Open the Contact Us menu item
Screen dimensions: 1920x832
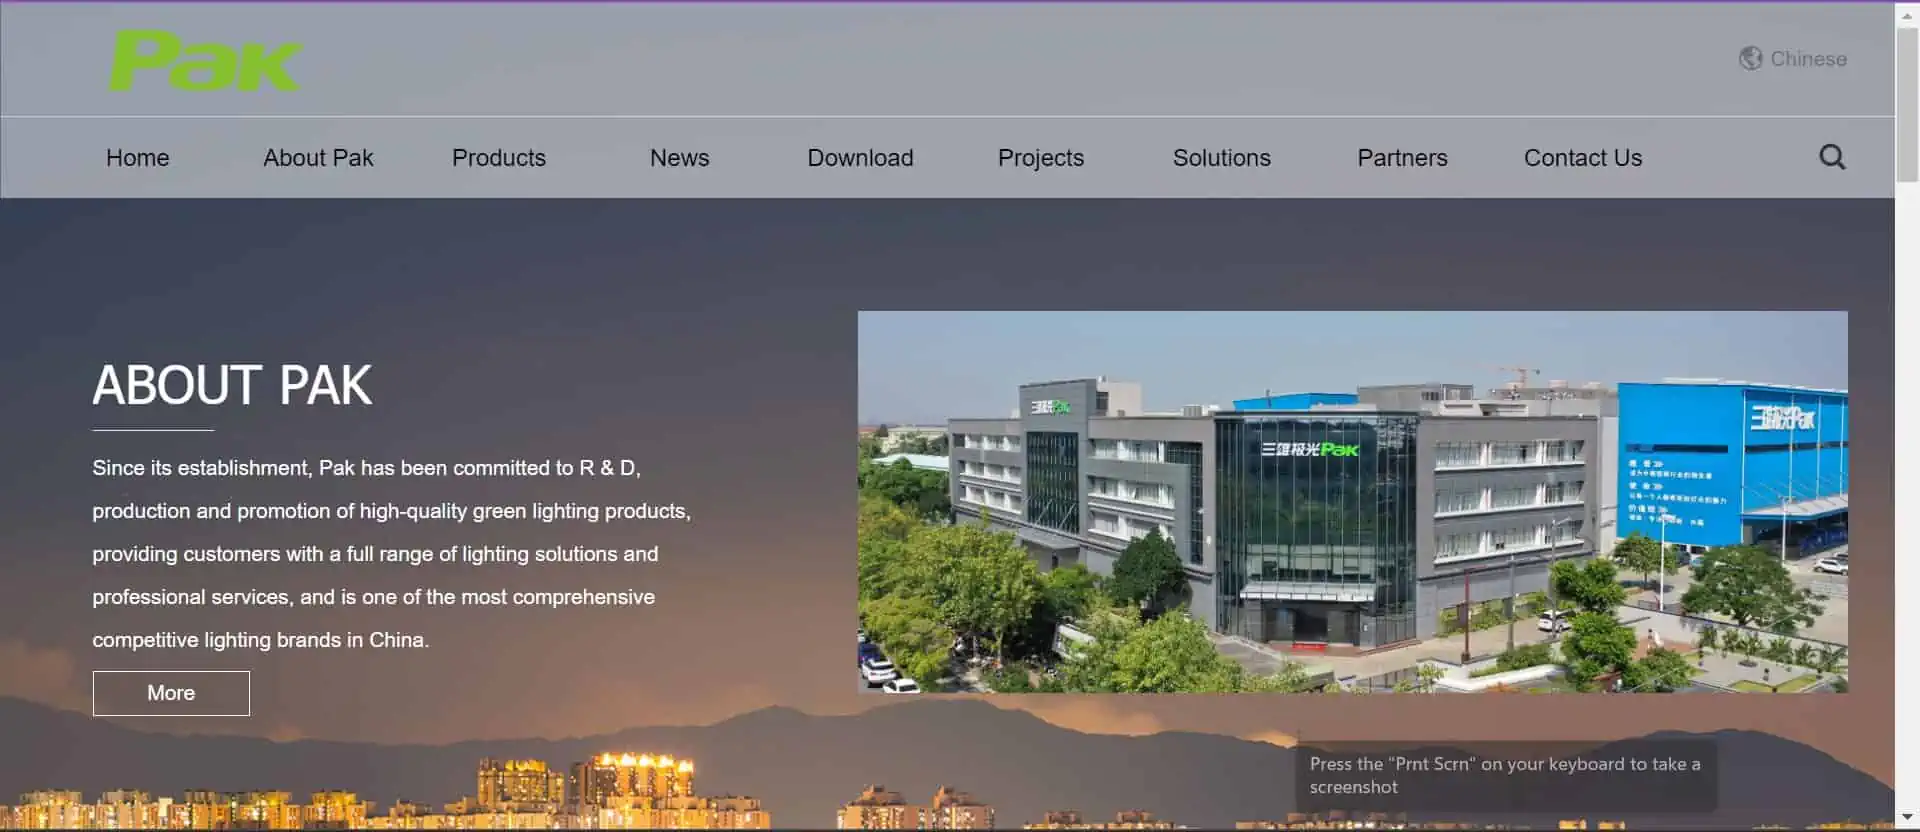pos(1583,158)
